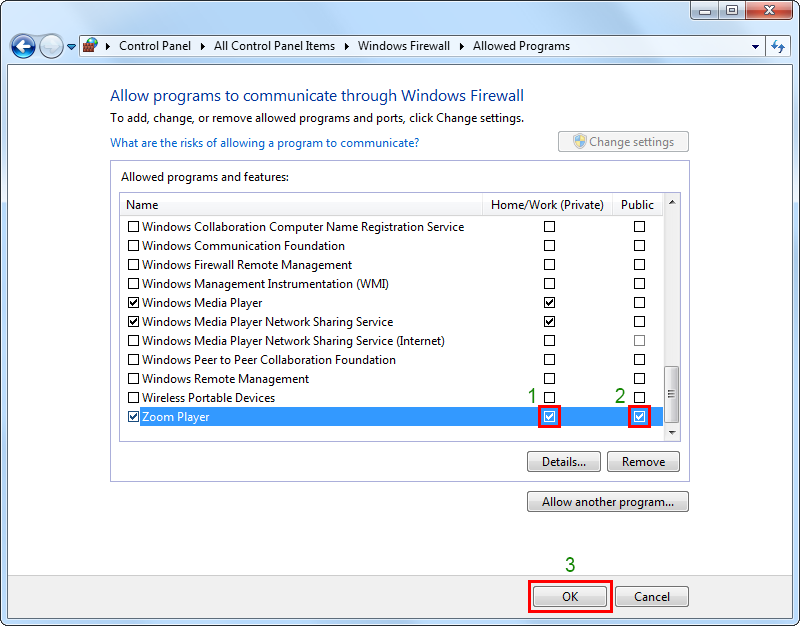
Task: Click the Remove button
Action: (643, 462)
